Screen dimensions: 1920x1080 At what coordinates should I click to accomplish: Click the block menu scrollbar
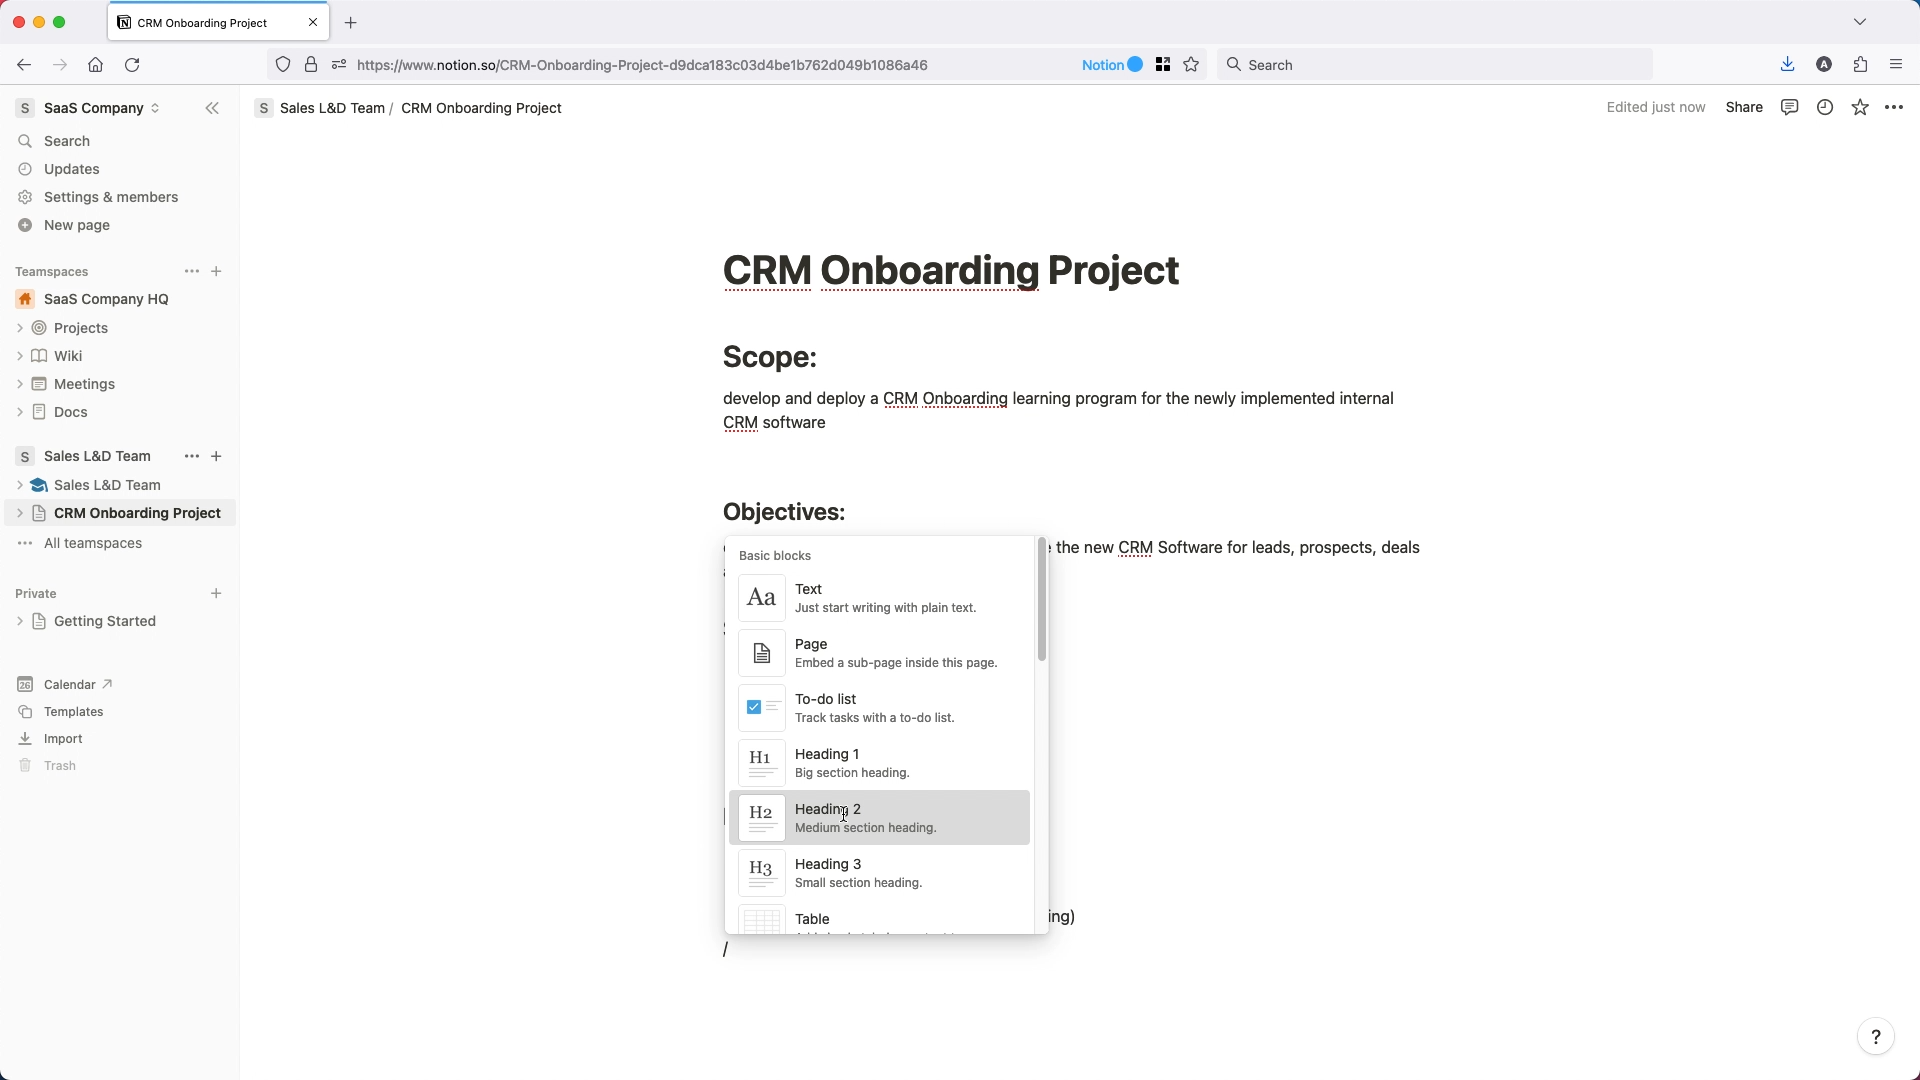click(x=1041, y=600)
